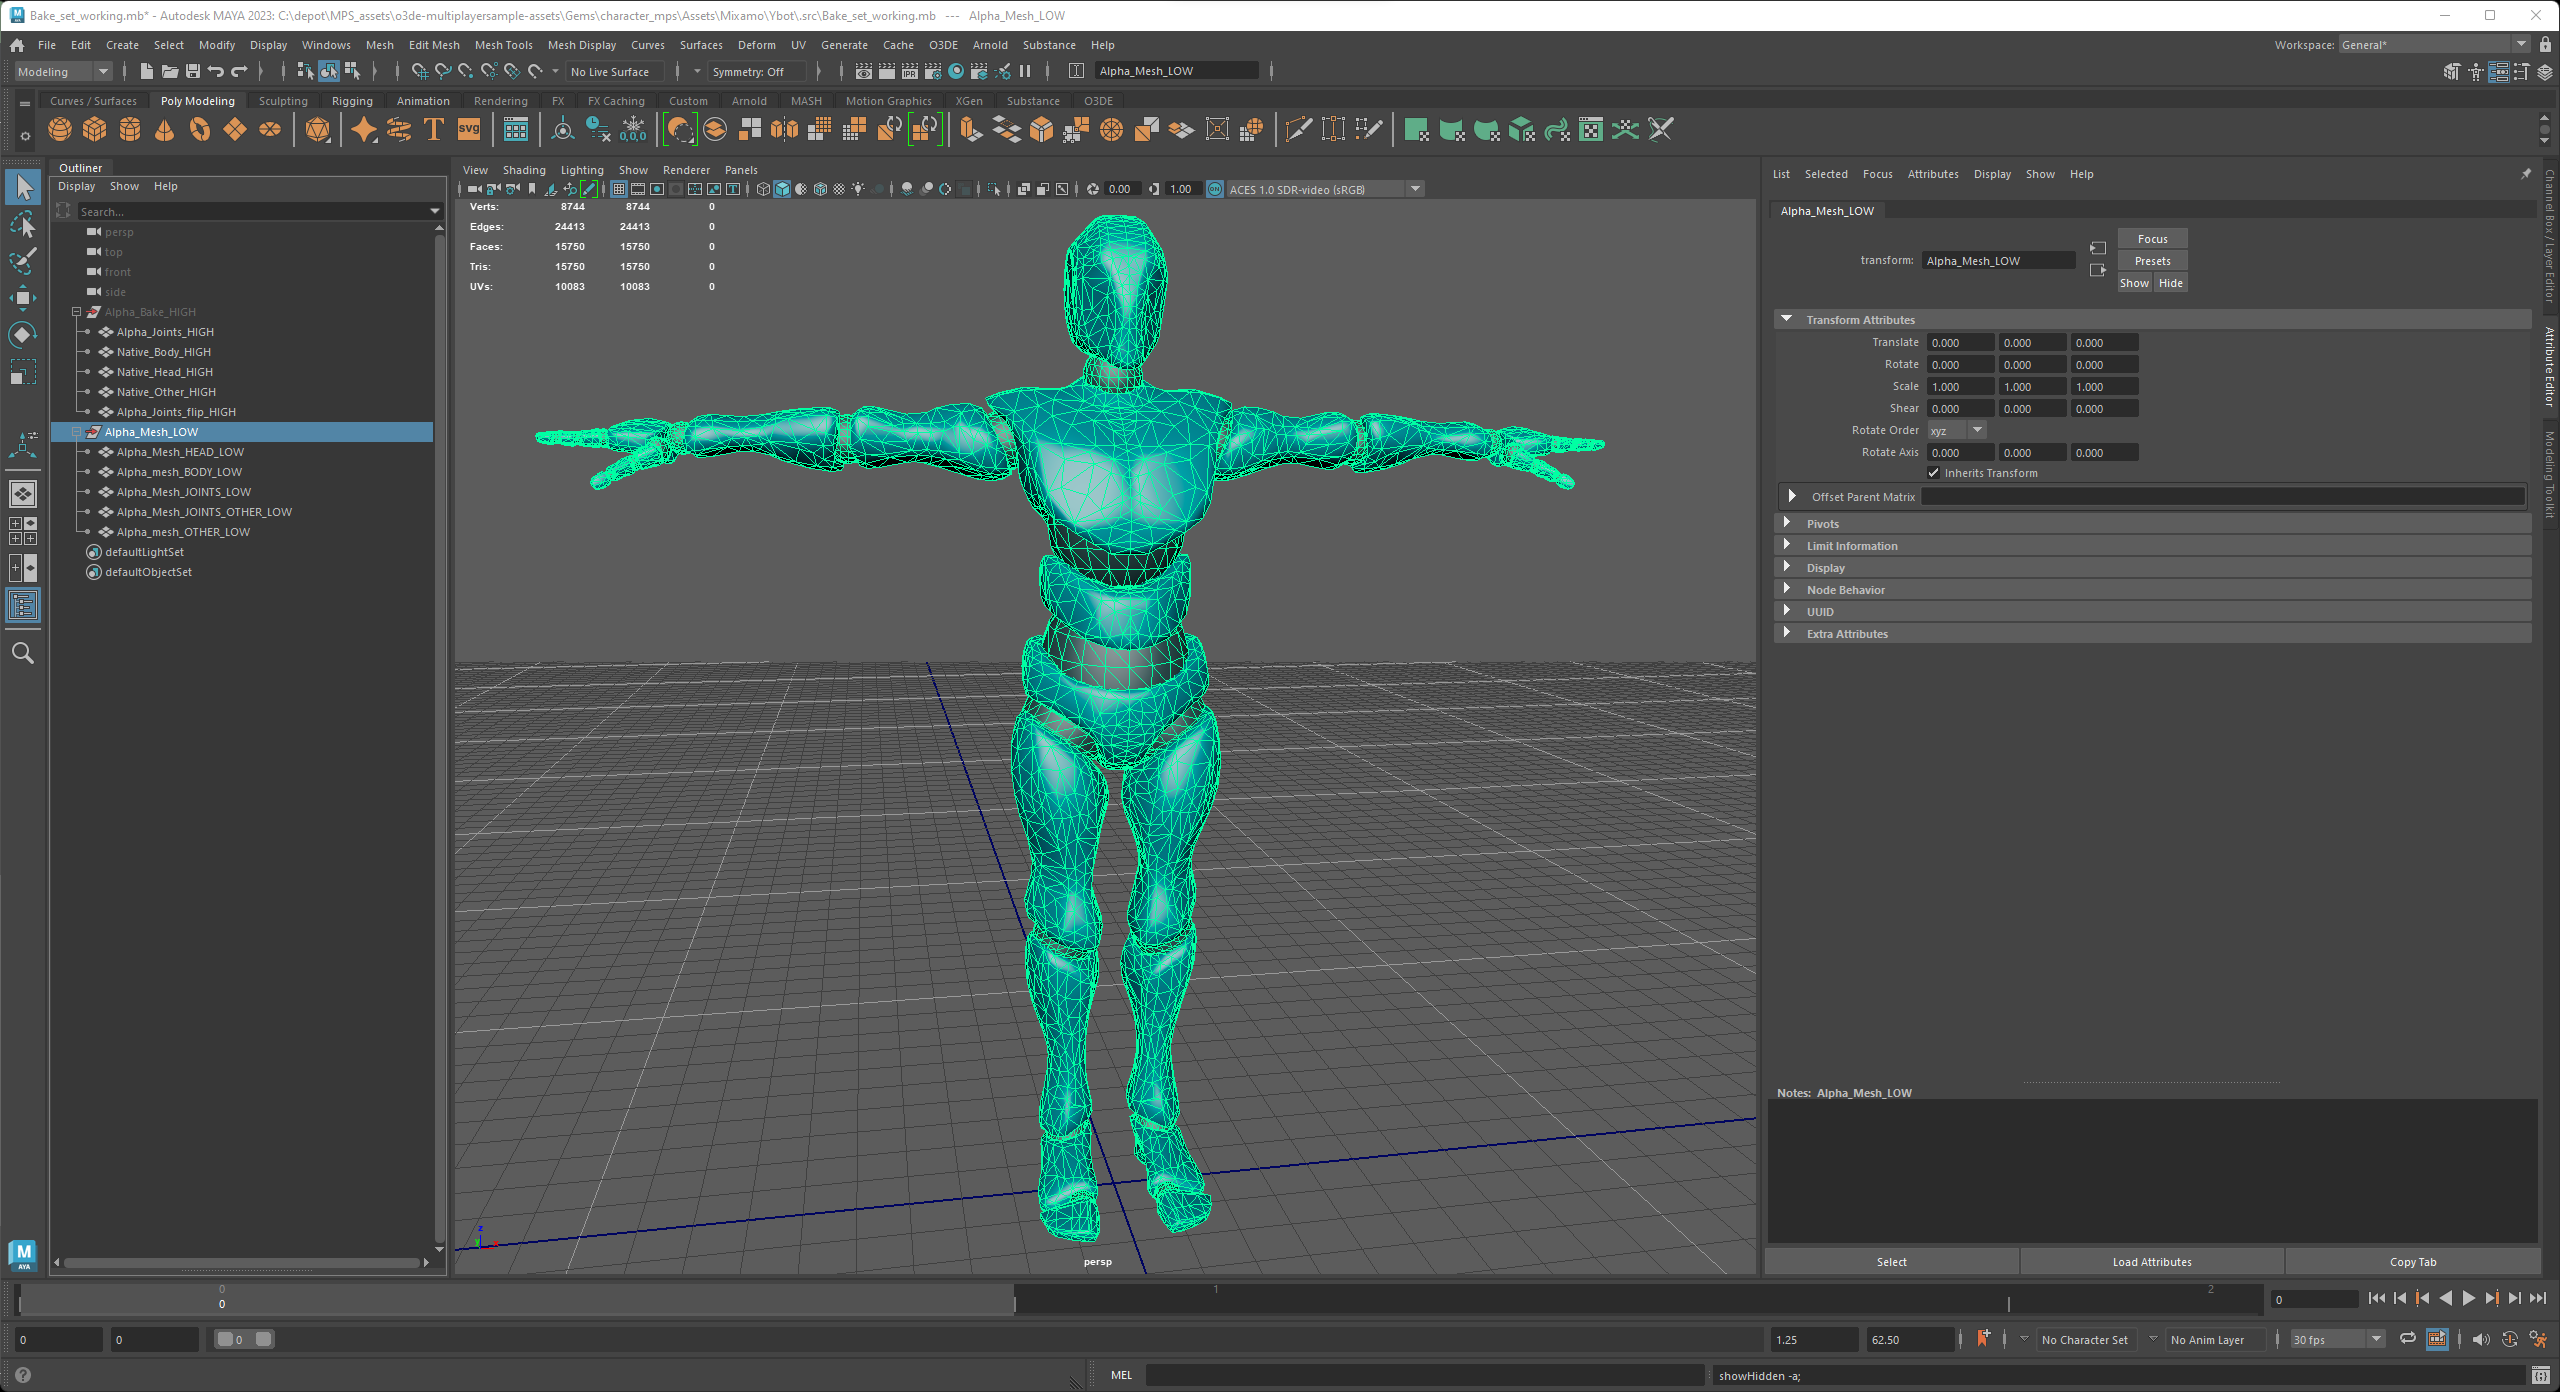Open the Script Editor icon at bottom right

[2541, 1376]
